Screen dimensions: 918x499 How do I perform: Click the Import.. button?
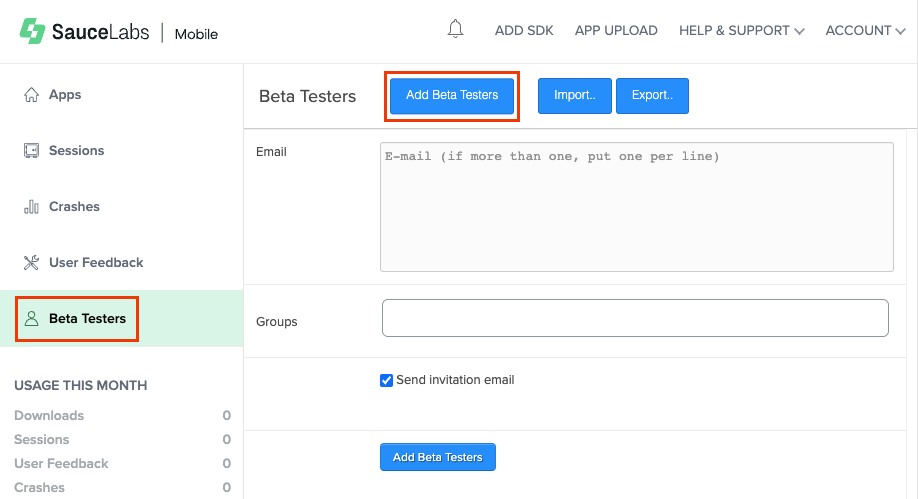575,96
